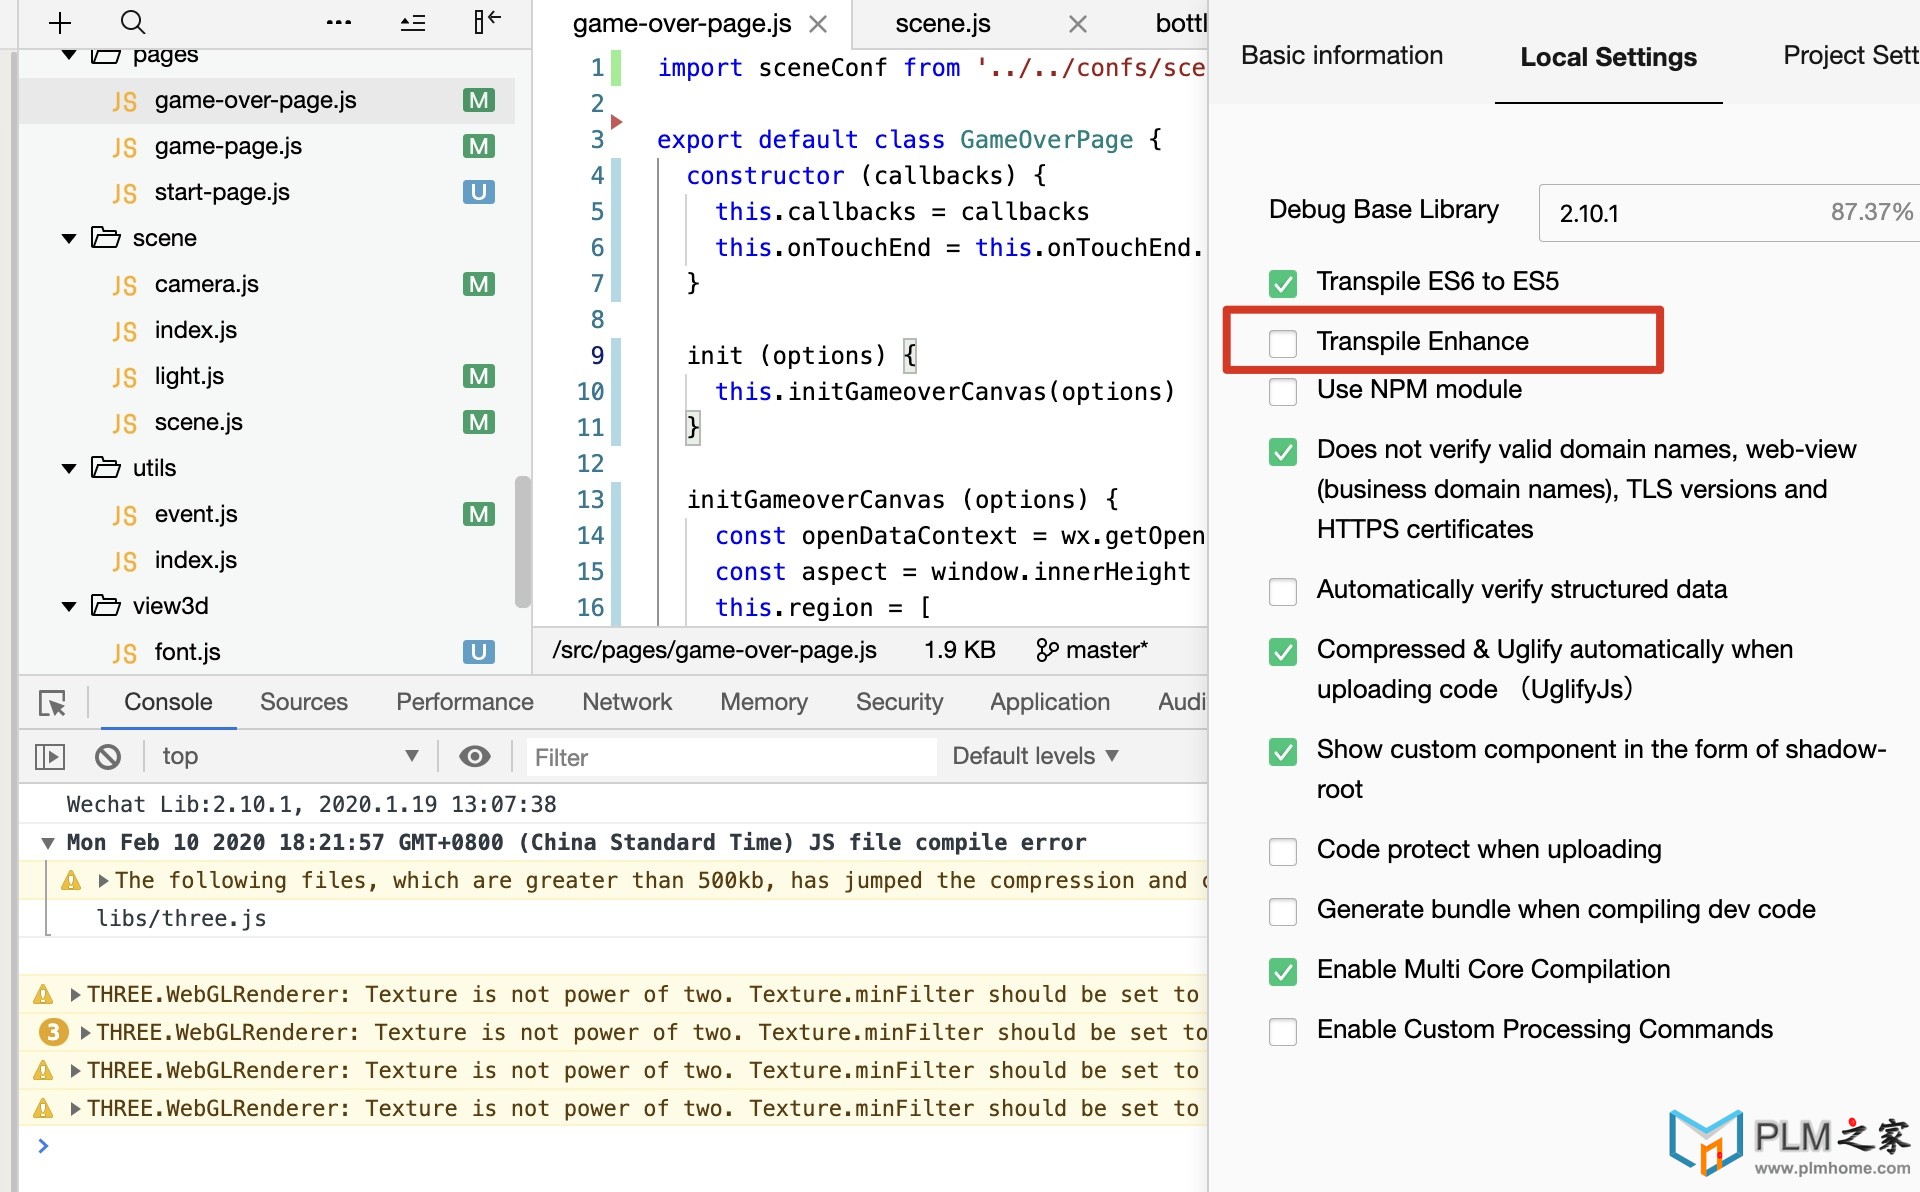
Task: Click the git branch icon beside master*
Action: (1047, 651)
